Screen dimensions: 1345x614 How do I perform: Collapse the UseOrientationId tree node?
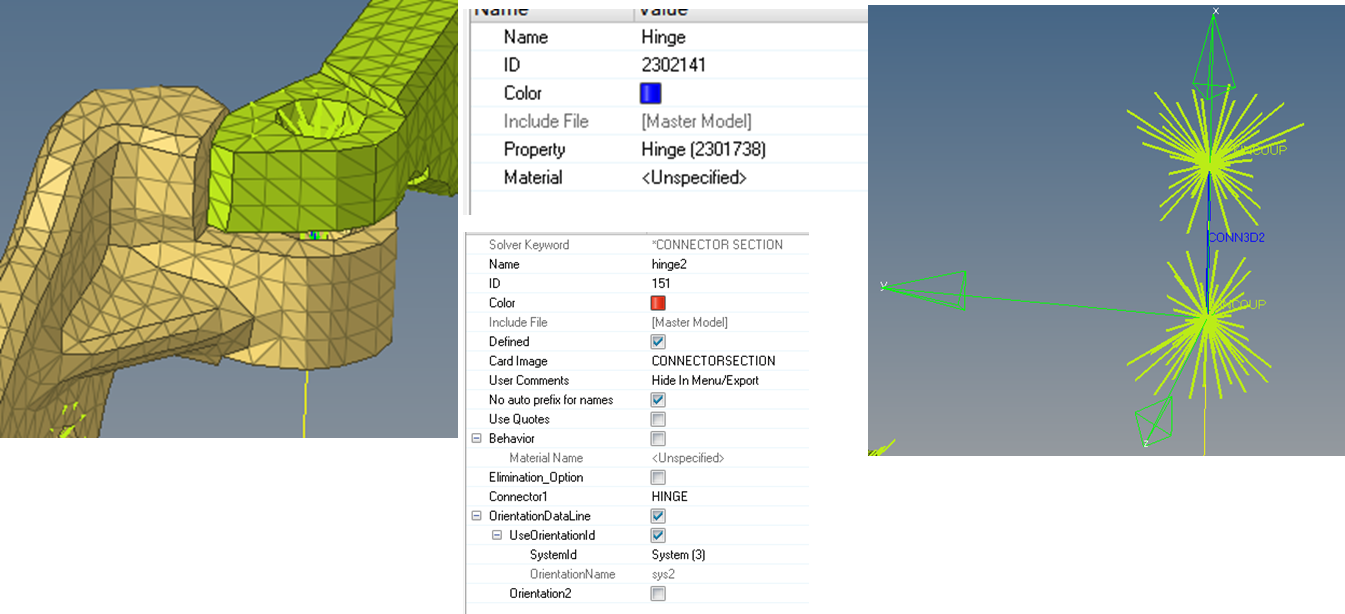tap(497, 536)
